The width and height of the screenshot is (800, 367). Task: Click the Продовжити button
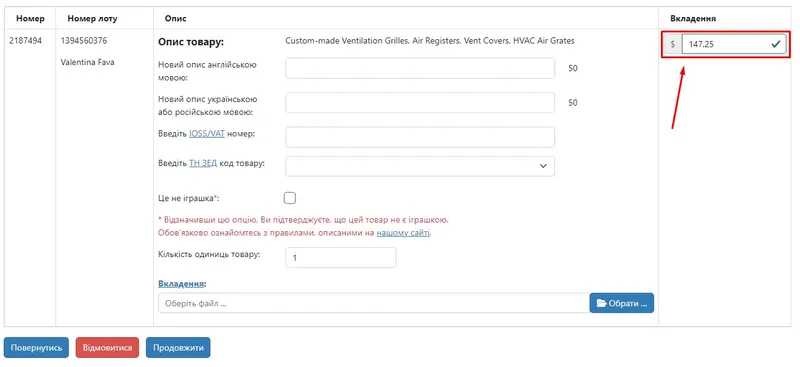[178, 348]
